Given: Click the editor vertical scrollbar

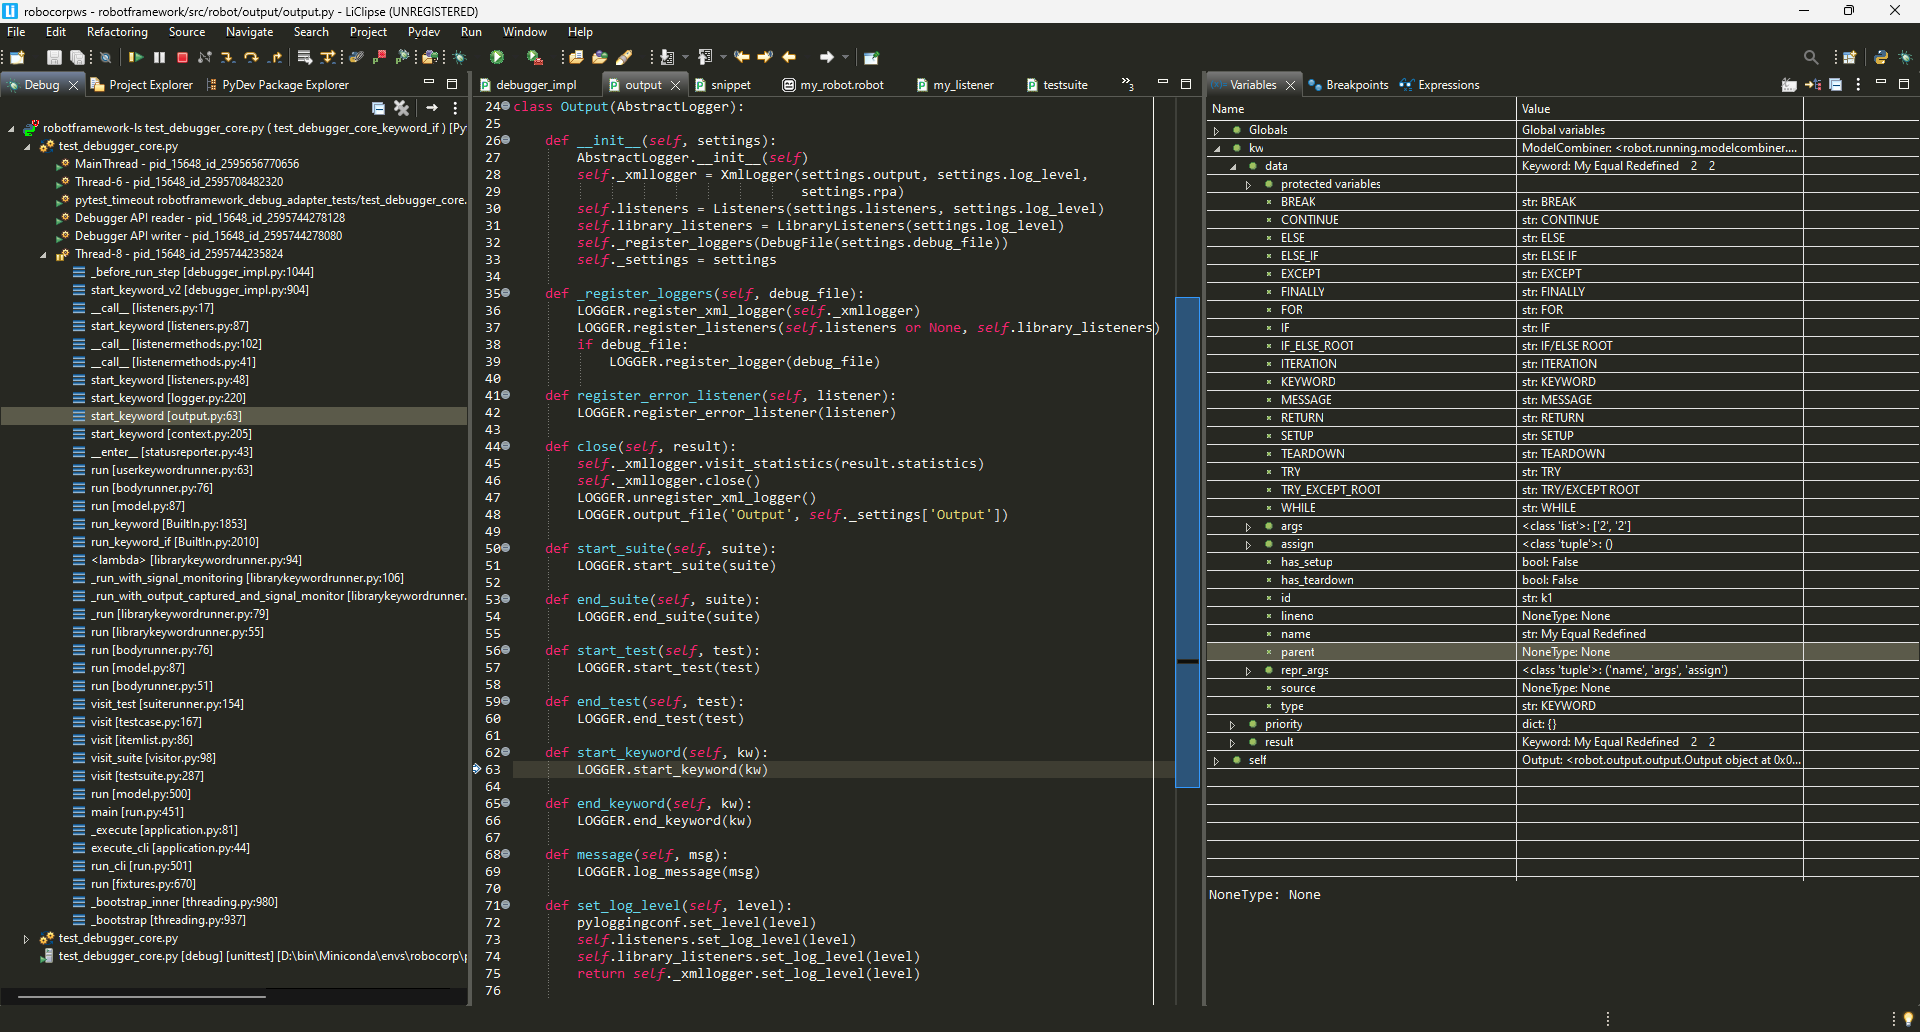Looking at the screenshot, I should [1188, 540].
